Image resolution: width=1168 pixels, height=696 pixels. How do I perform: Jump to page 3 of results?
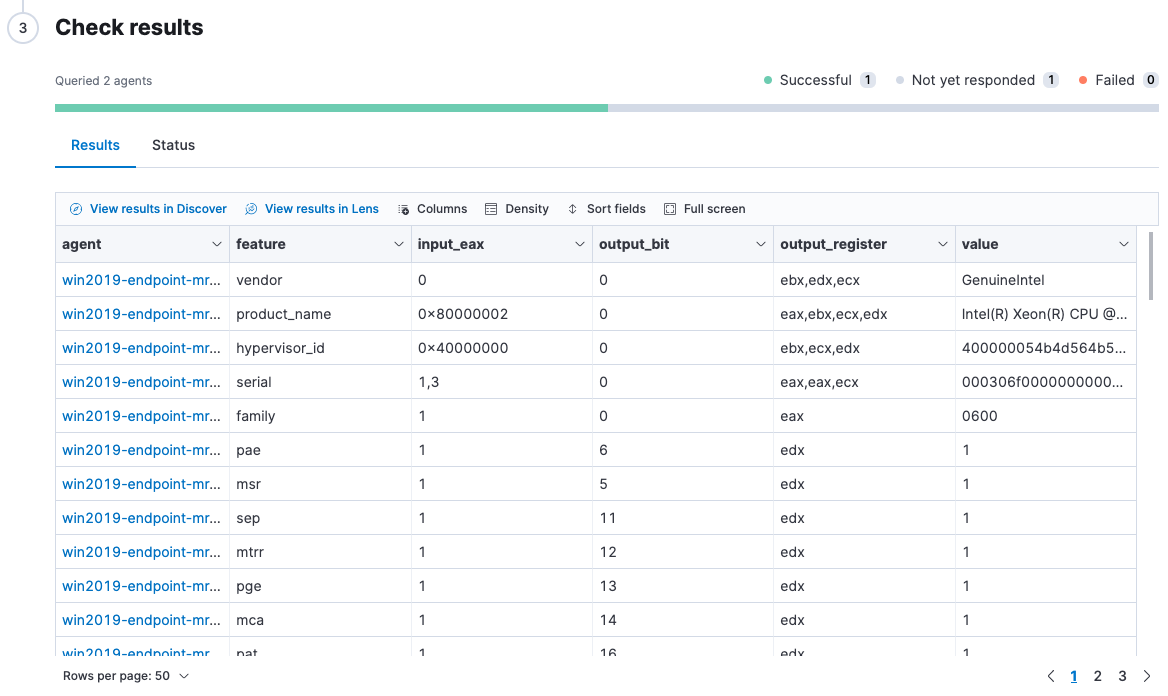[1122, 676]
